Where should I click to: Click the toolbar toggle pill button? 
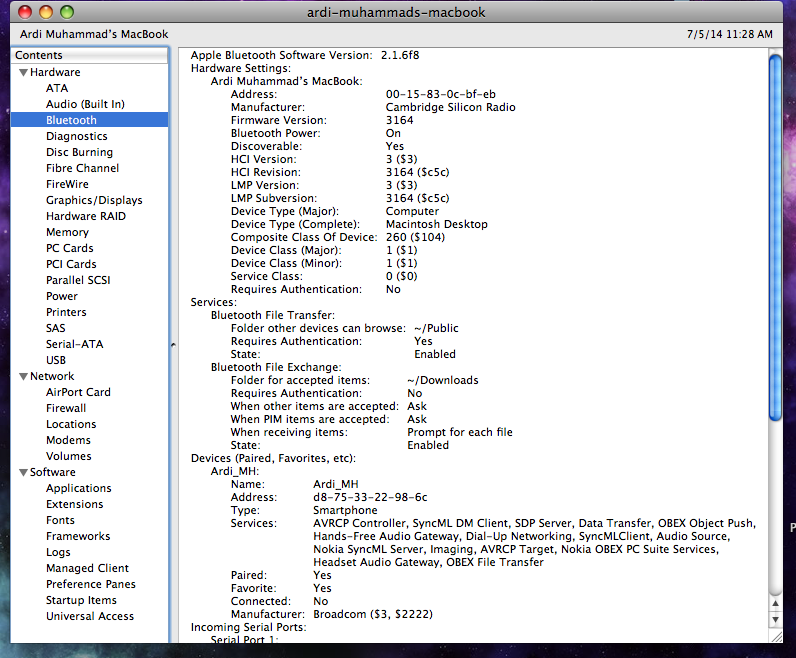(x=769, y=12)
